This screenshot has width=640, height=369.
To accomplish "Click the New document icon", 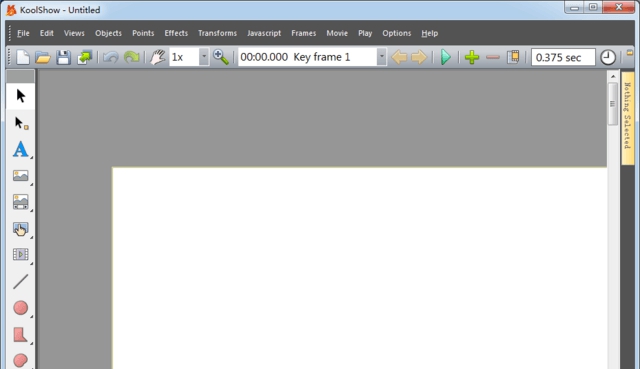I will [23, 57].
